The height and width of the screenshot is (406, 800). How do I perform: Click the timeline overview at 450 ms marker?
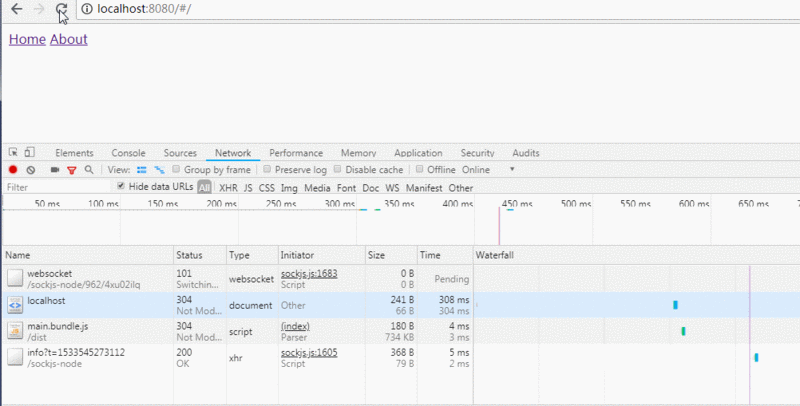(517, 204)
